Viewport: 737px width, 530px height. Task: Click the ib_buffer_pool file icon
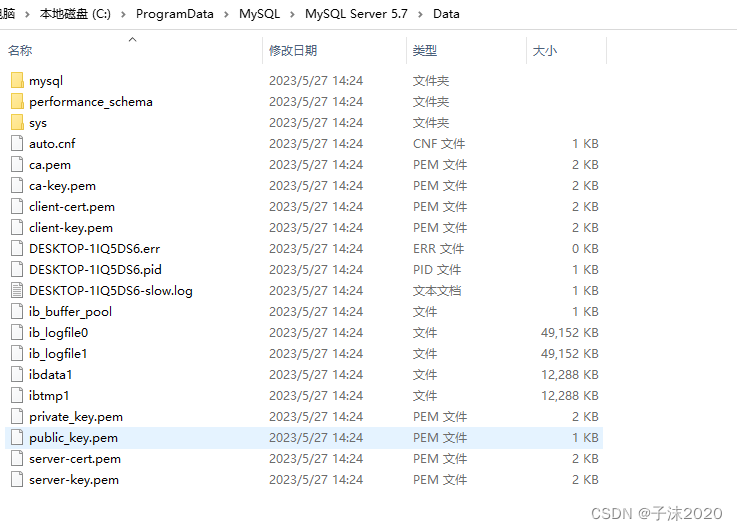[17, 312]
